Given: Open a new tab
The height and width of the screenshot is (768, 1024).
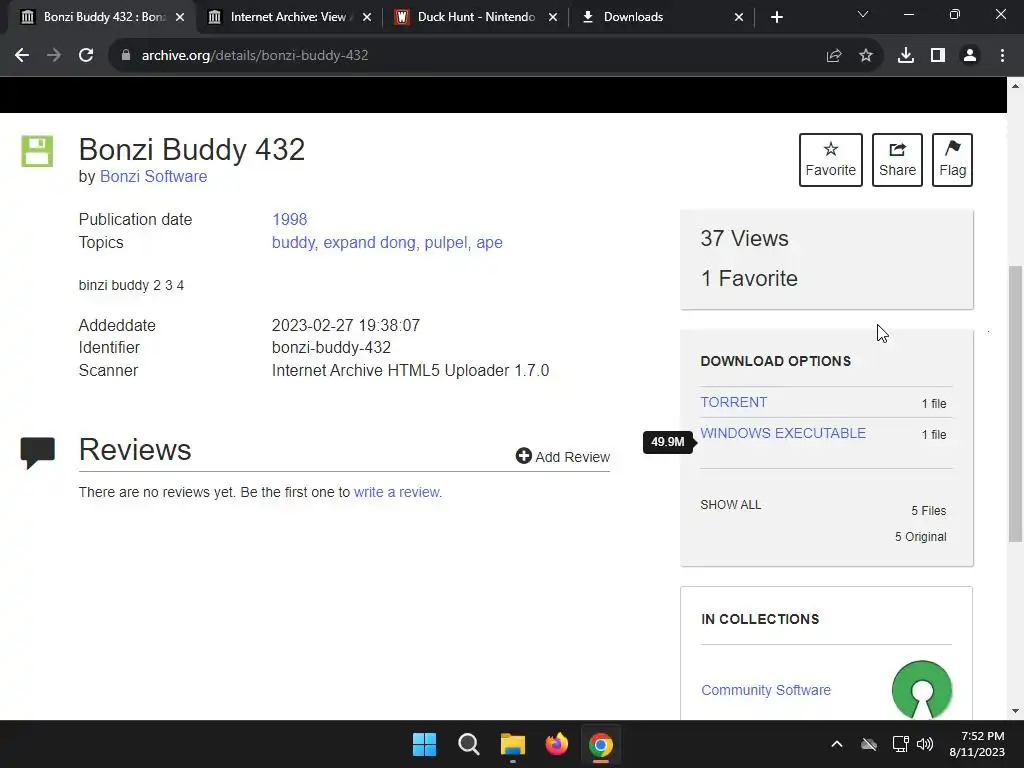Looking at the screenshot, I should 776,17.
